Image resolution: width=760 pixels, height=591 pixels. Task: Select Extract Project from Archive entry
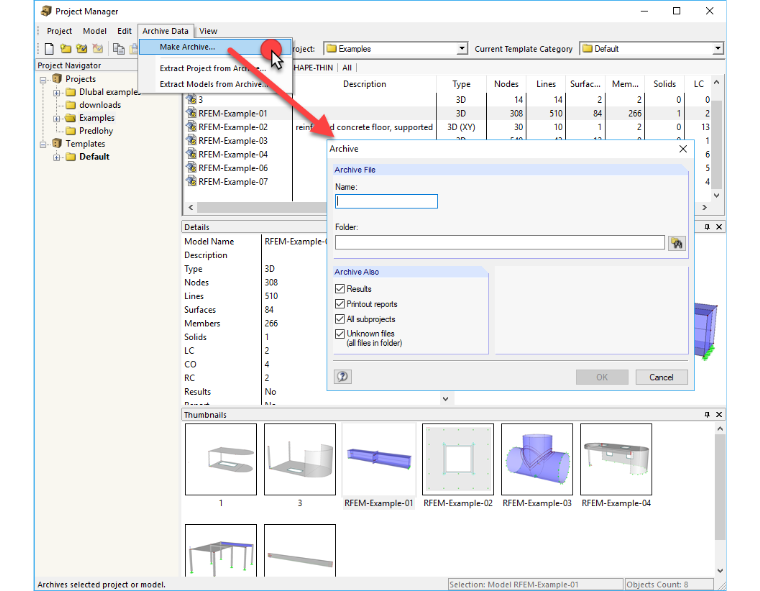click(215, 68)
